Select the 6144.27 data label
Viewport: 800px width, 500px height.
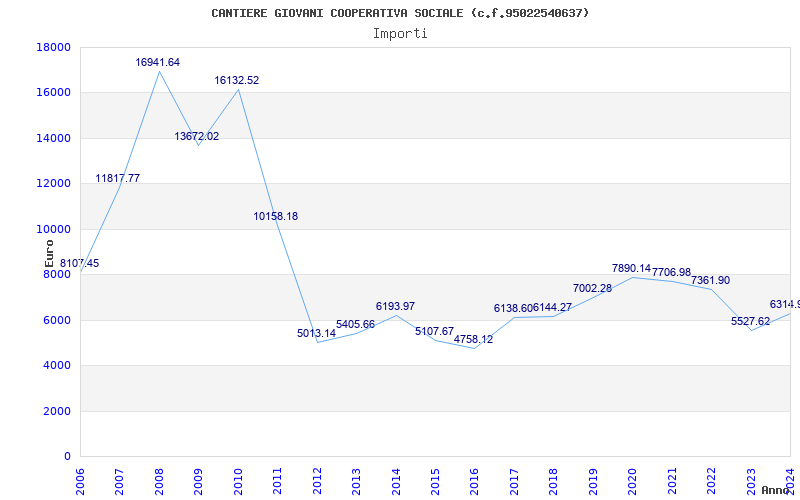point(553,308)
